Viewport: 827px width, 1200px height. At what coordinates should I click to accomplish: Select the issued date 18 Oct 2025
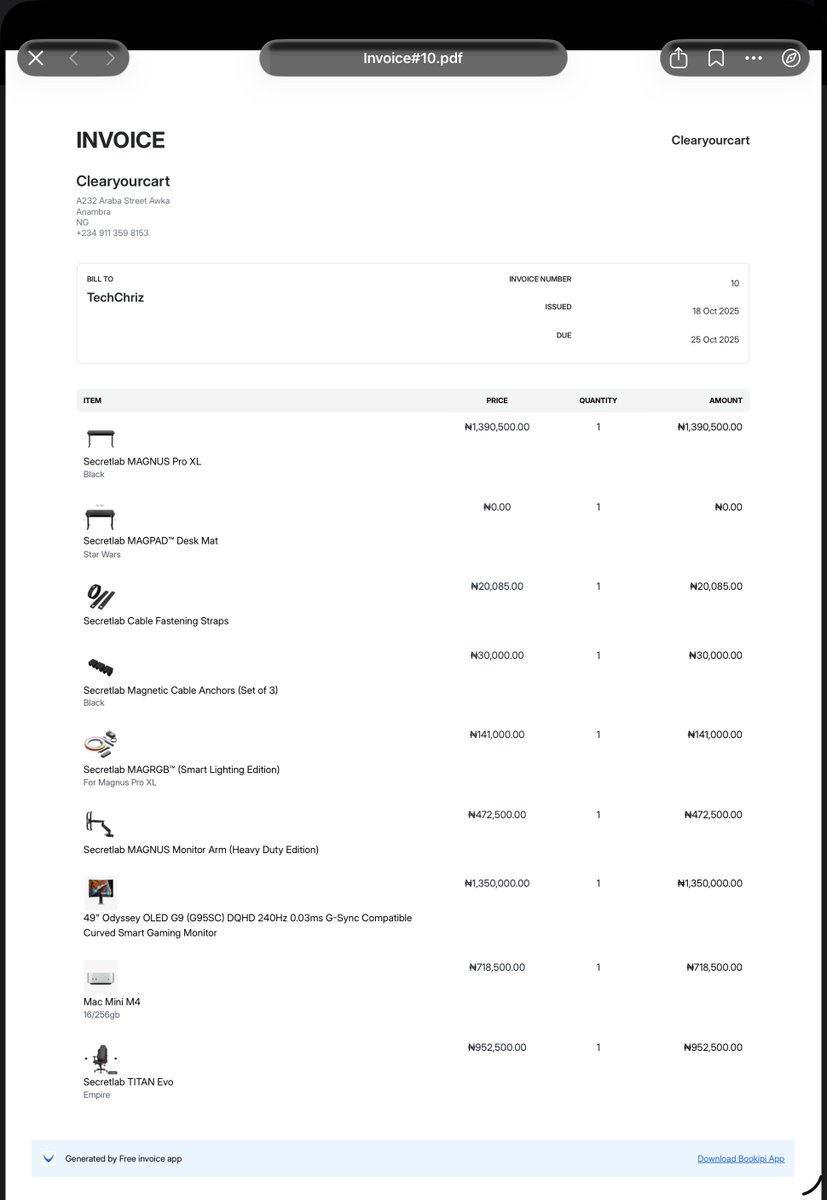(x=716, y=311)
